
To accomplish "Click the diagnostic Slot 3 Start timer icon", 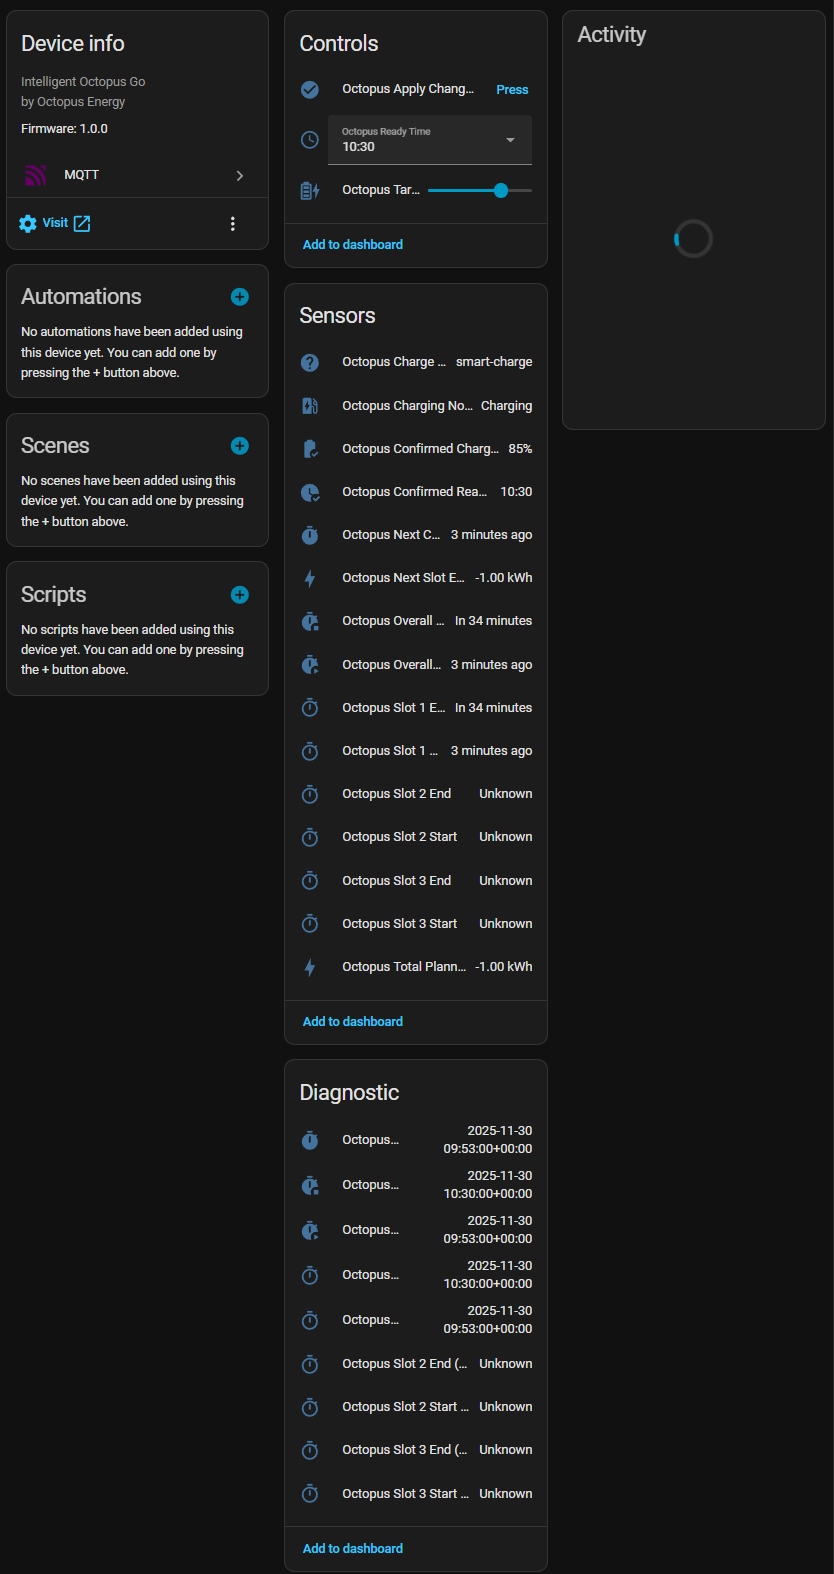I will pyautogui.click(x=310, y=1494).
